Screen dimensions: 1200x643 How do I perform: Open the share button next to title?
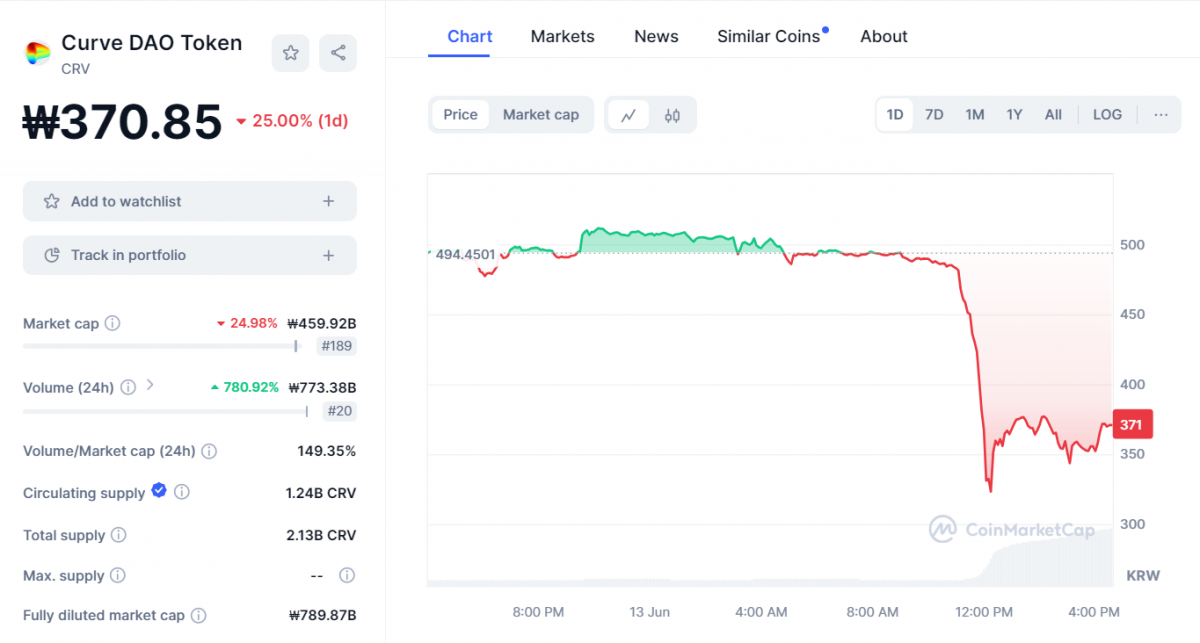point(338,53)
